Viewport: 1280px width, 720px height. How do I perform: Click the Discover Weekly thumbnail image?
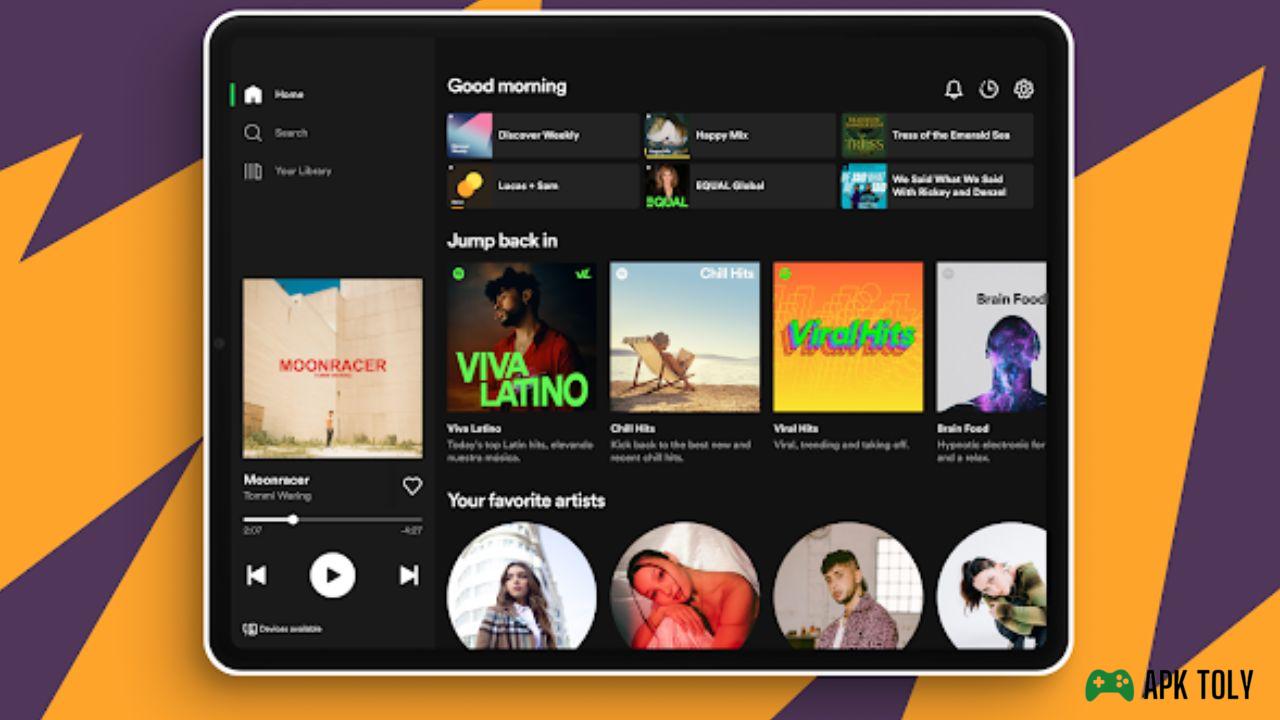pyautogui.click(x=470, y=135)
